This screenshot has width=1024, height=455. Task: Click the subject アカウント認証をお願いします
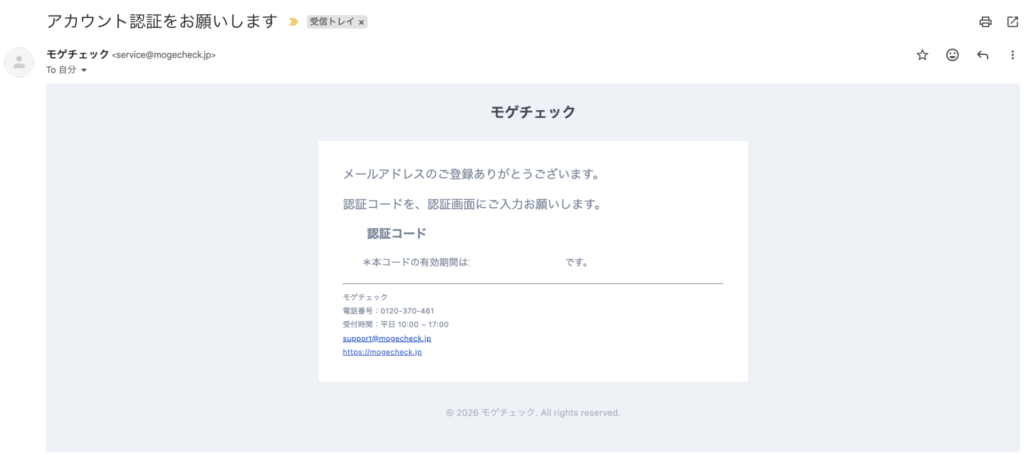161,21
